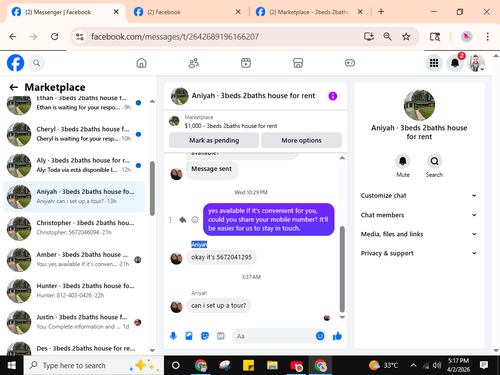This screenshot has width=500, height=375.
Task: Click the message can i set up a tour?
Action: pyautogui.click(x=218, y=305)
